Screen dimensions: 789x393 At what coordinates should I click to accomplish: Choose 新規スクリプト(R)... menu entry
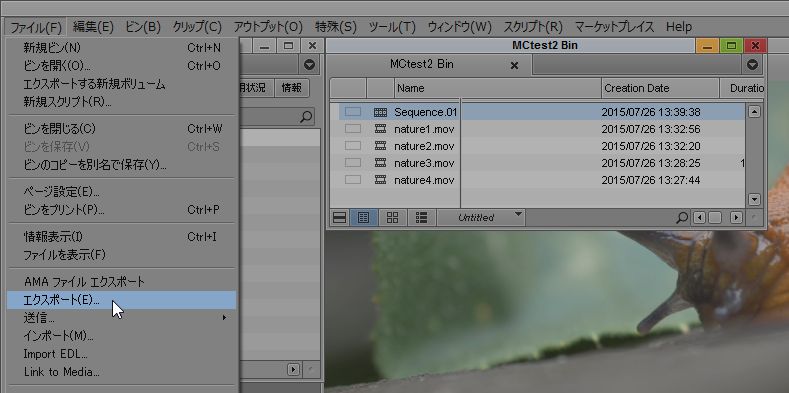tap(122, 102)
